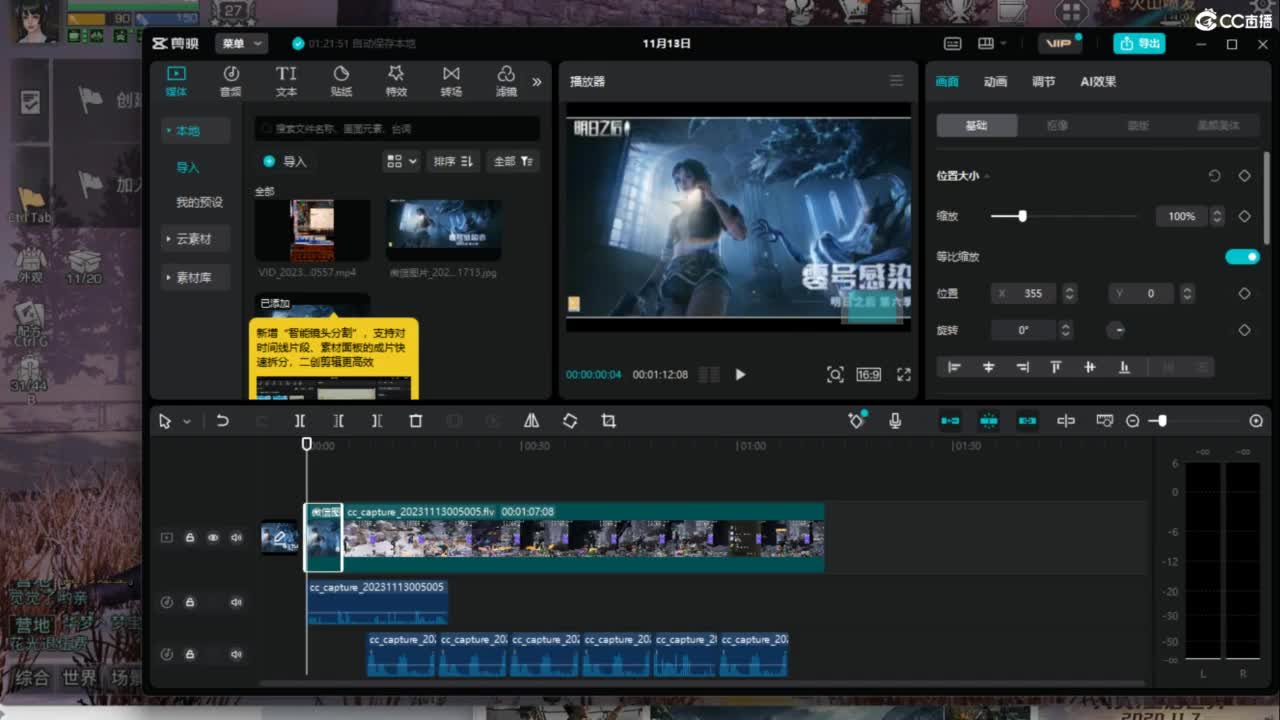Open the 音频 (Audio) panel tab

coord(231,81)
